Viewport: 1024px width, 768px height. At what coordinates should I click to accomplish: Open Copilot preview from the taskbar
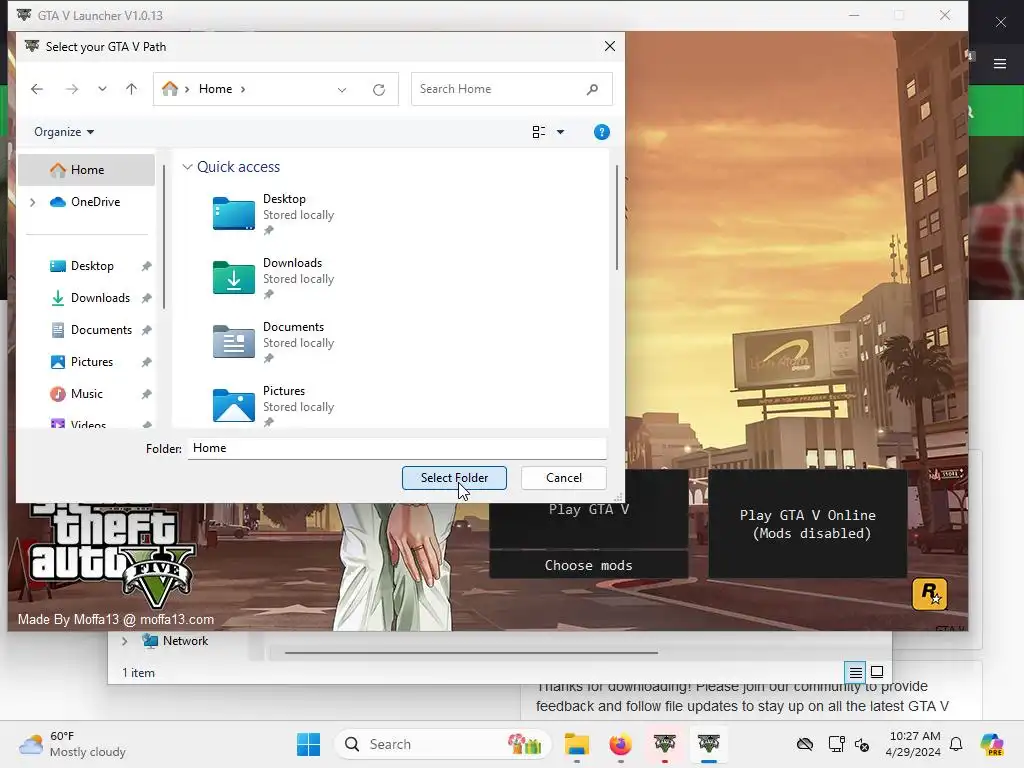[x=991, y=744]
